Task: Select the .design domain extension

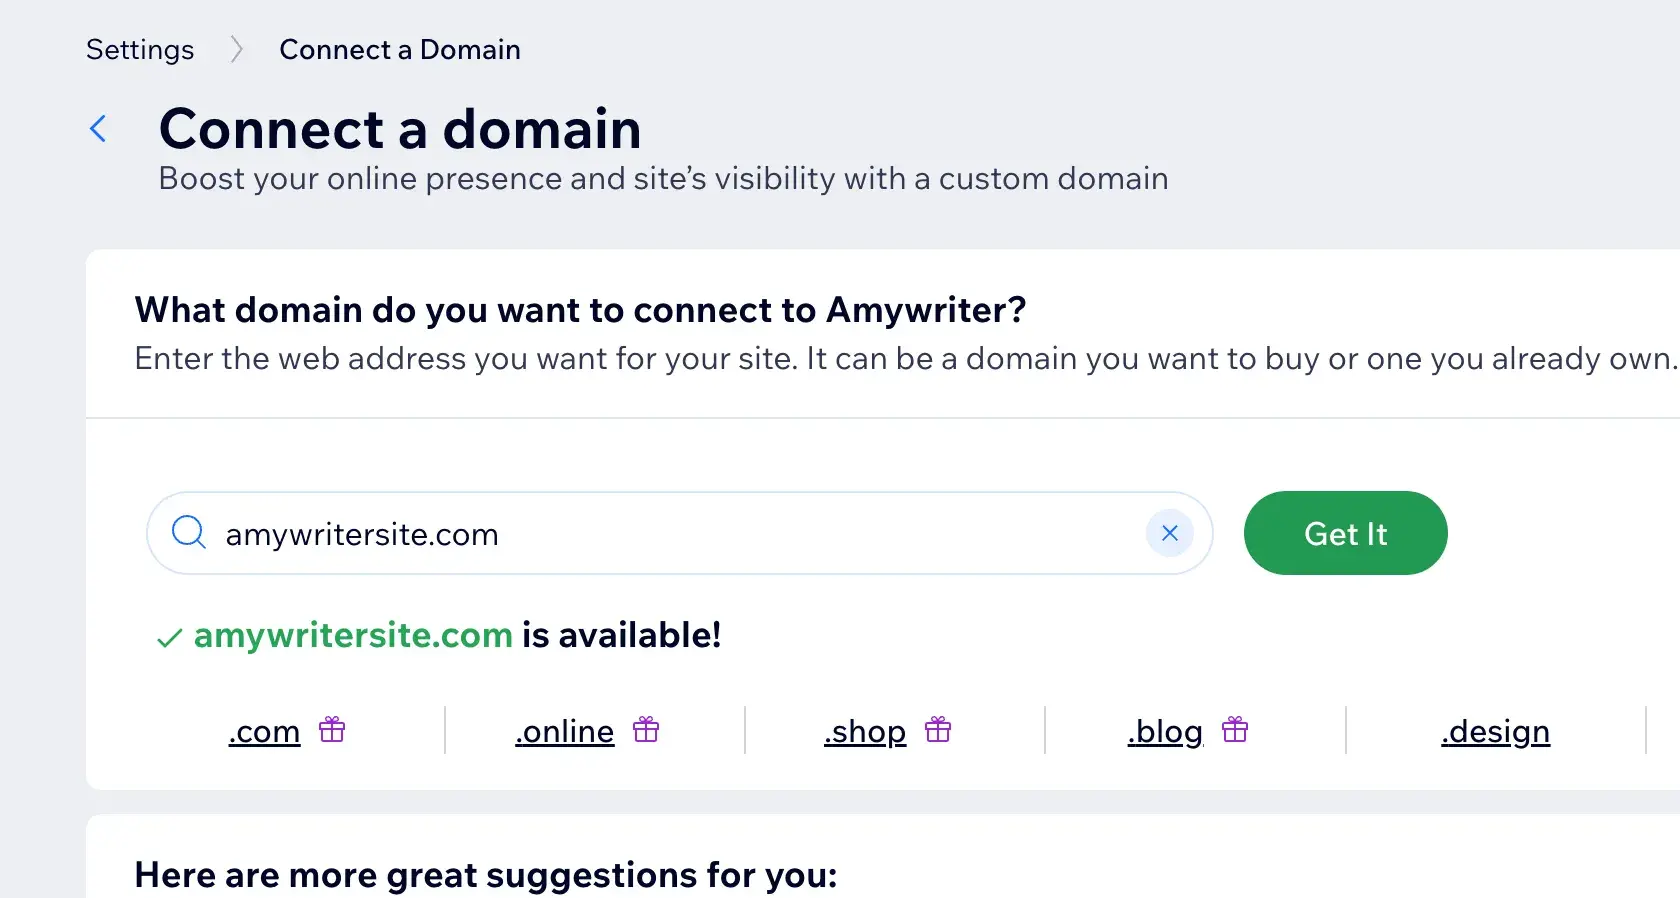Action: coord(1495,732)
